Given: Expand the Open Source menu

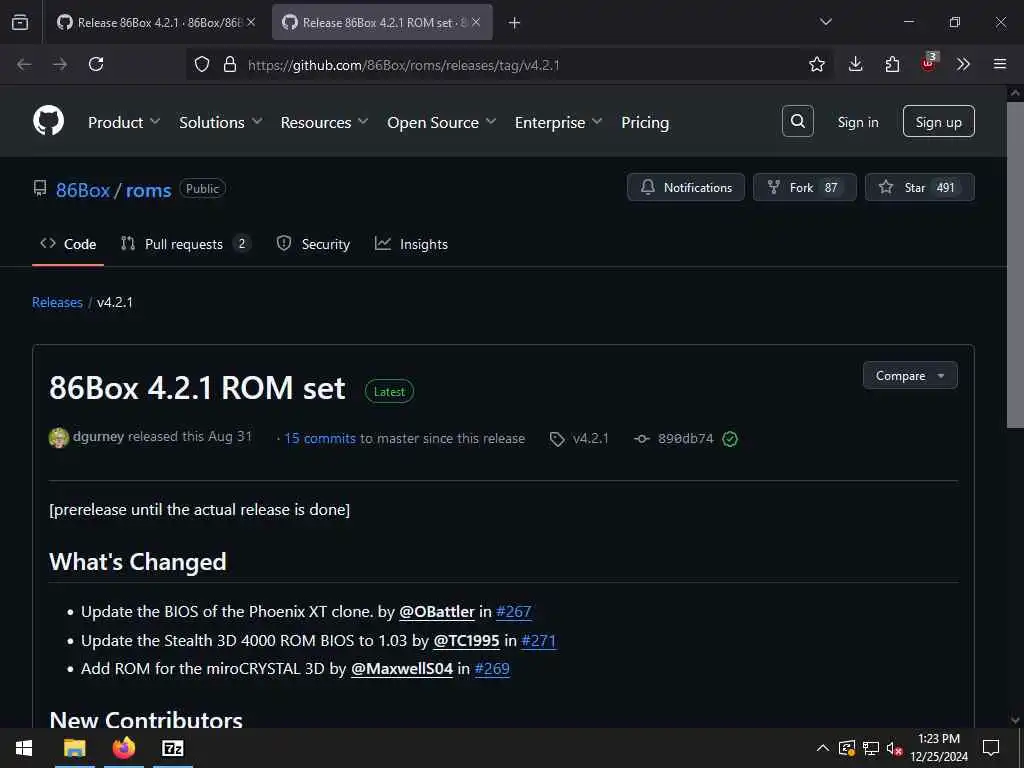Looking at the screenshot, I should pyautogui.click(x=442, y=122).
